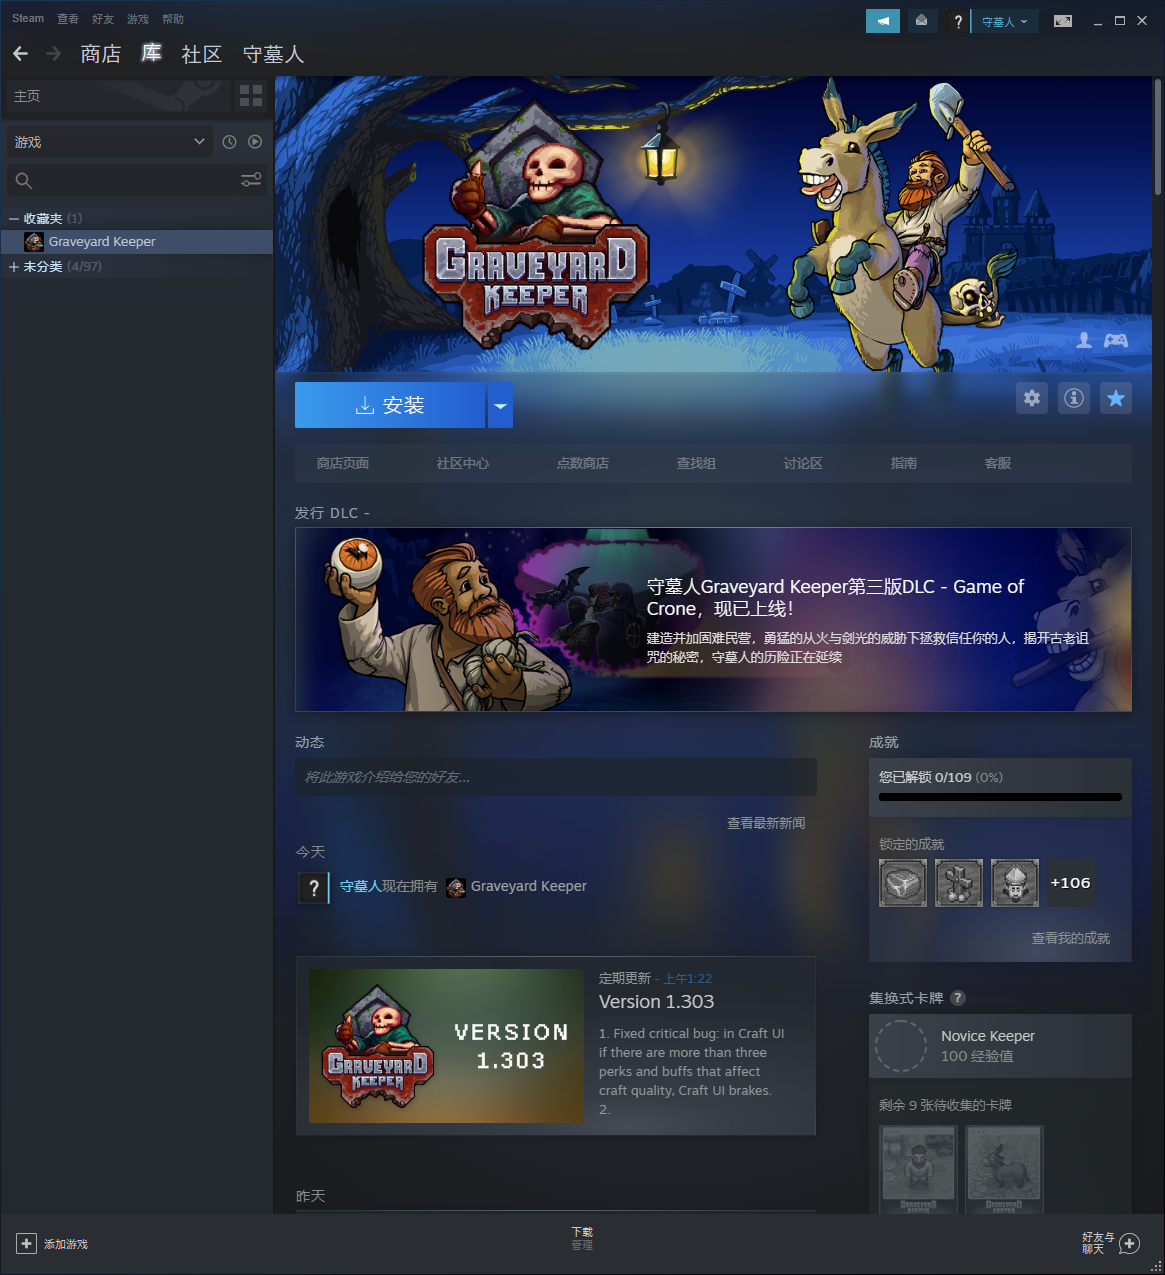Click the 查看我的成就 link
1165x1275 pixels.
(x=1070, y=938)
